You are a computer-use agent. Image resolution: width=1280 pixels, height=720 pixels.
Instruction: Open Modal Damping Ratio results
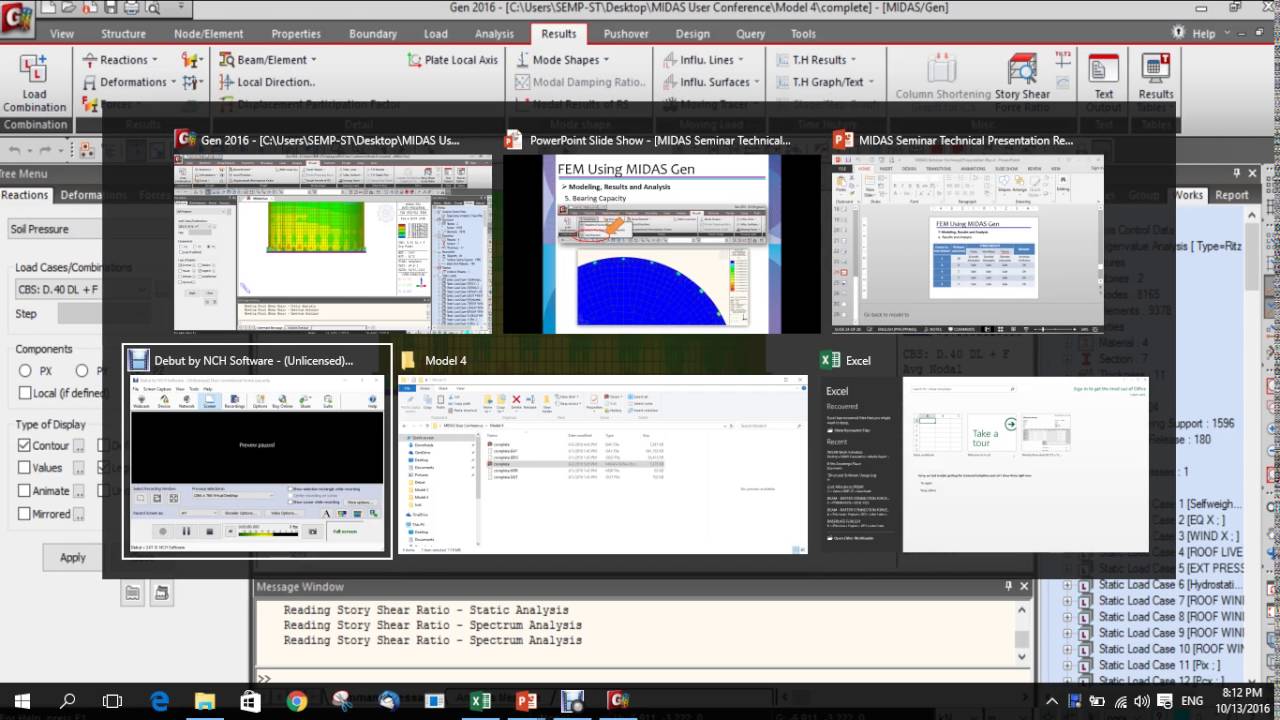click(581, 82)
